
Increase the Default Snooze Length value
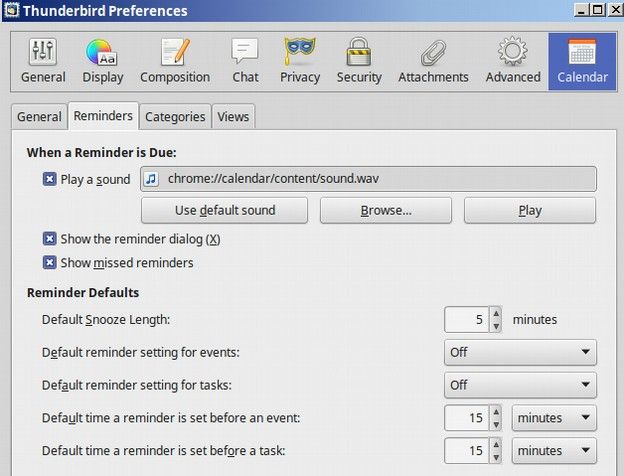click(x=496, y=314)
